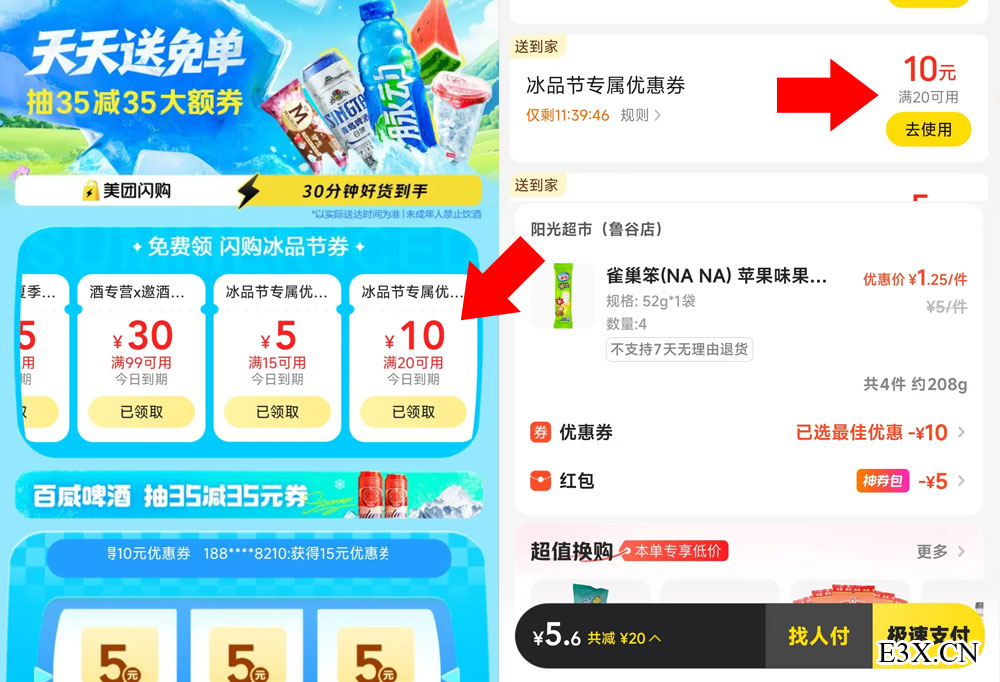Tap the 找人付 button
Viewport: 1000px width, 682px height.
818,635
